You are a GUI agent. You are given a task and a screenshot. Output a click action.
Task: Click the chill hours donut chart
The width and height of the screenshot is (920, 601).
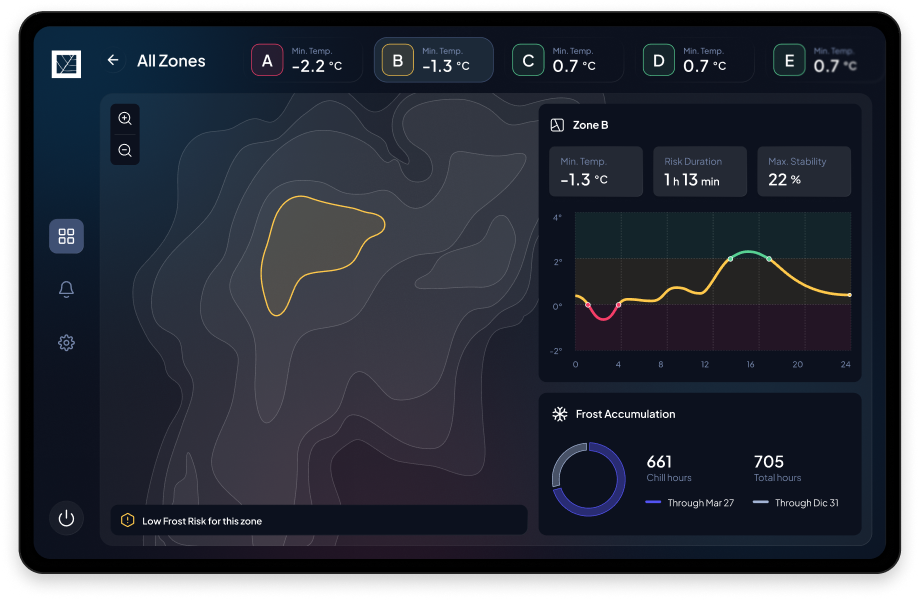588,480
